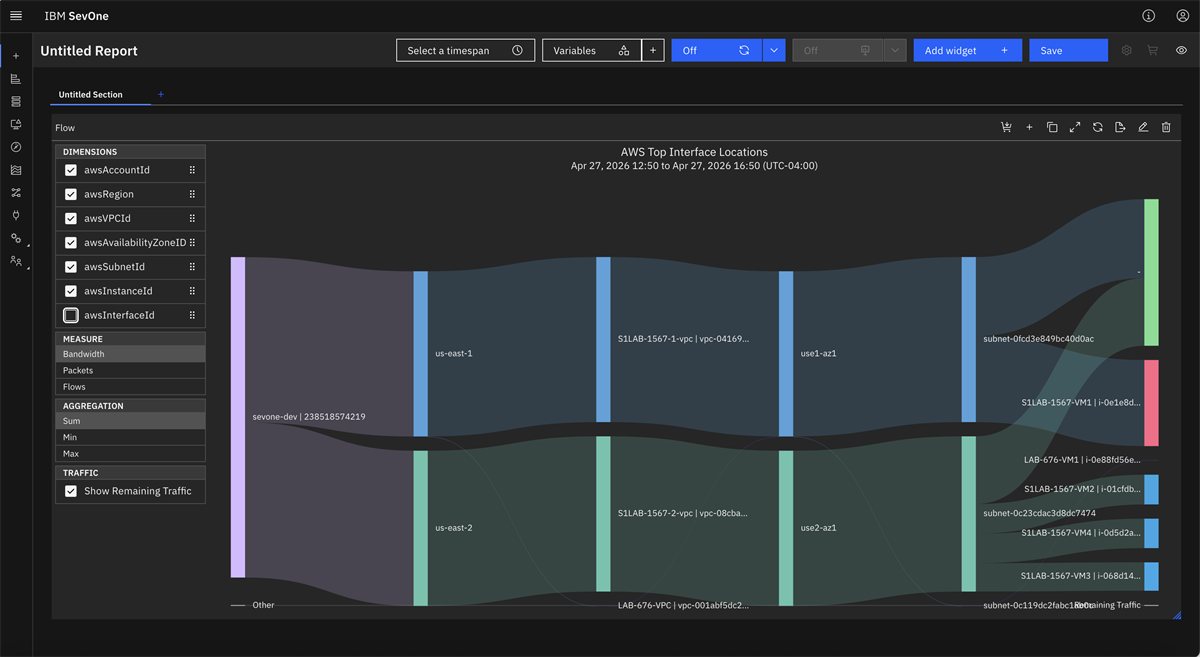
Task: Click the sevone-dev account purple node
Action: 238,417
